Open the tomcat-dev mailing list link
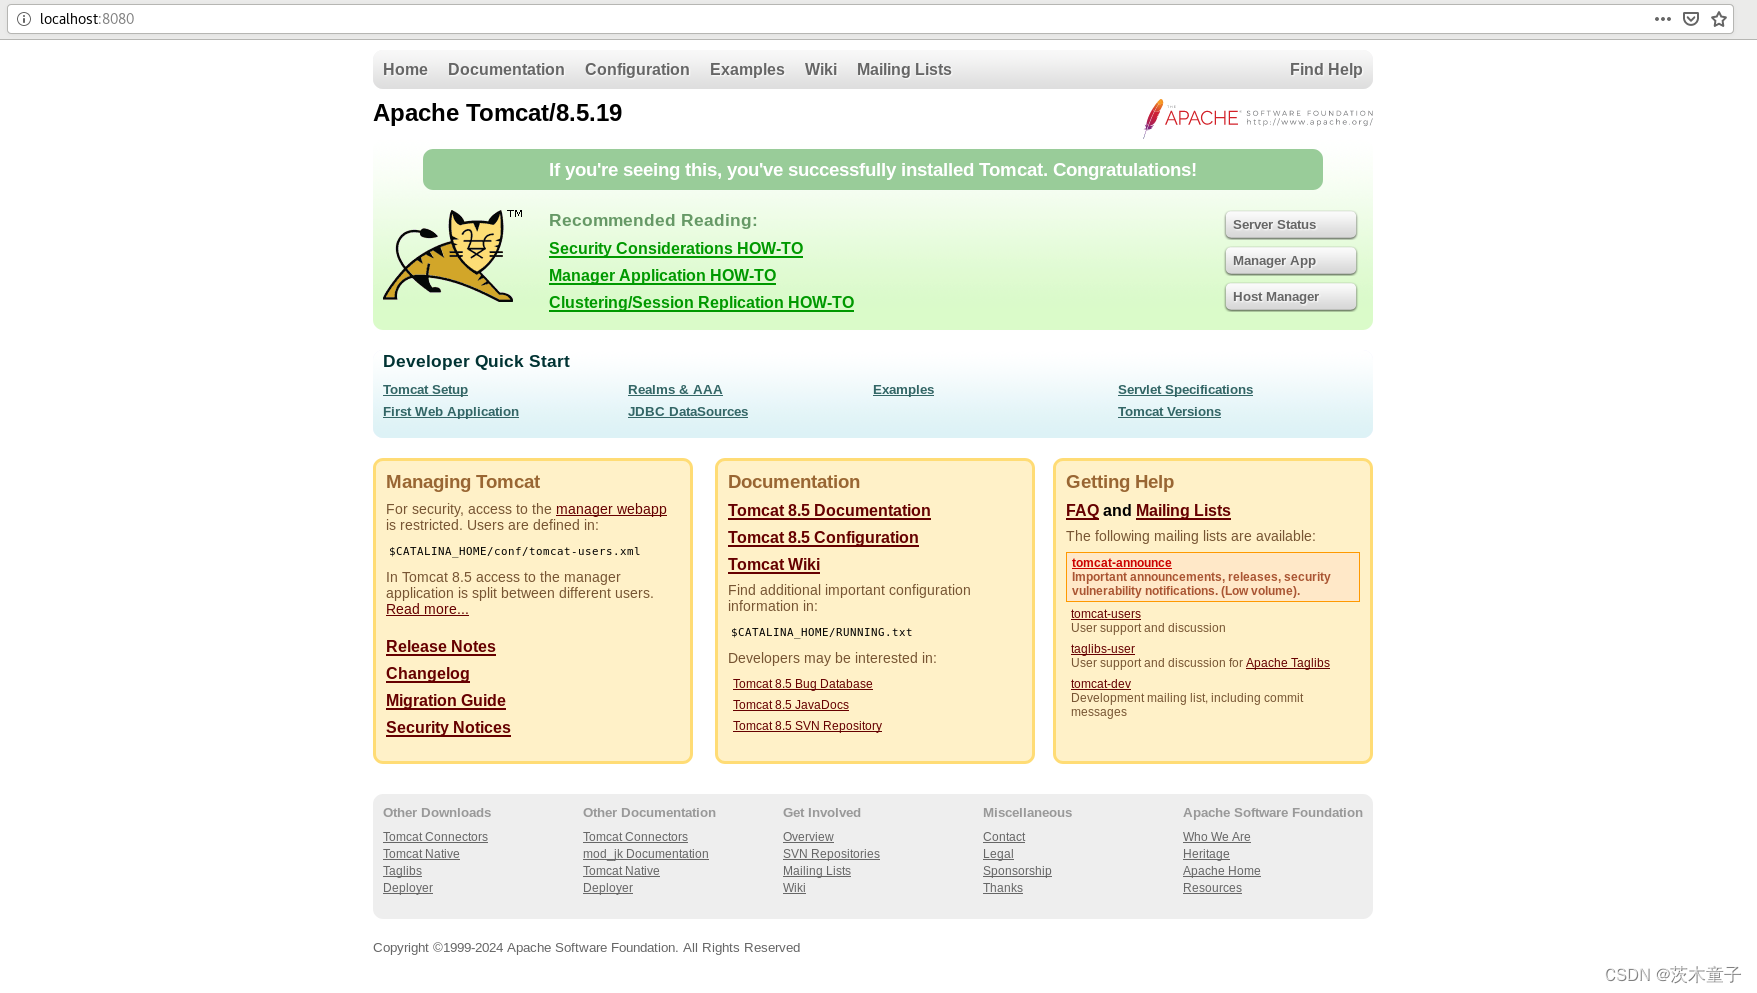 pyautogui.click(x=1101, y=684)
